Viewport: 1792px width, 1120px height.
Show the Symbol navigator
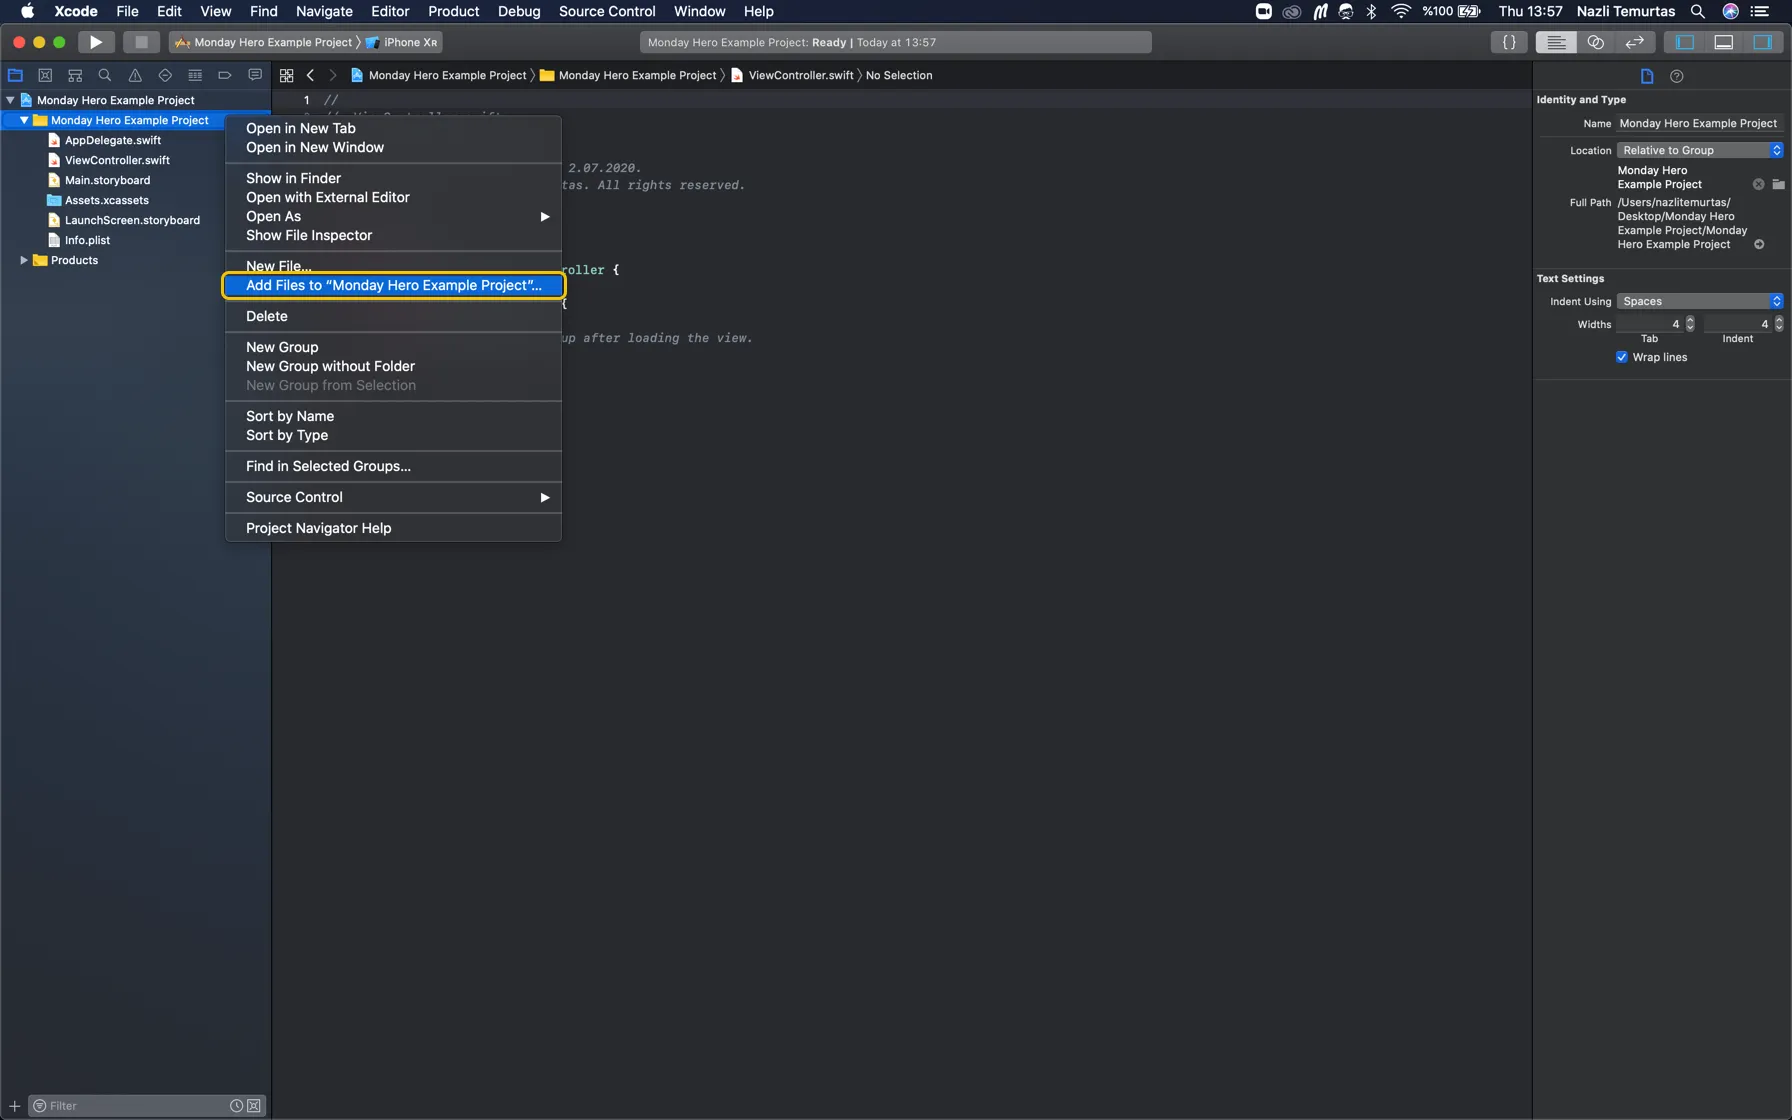pyautogui.click(x=75, y=75)
